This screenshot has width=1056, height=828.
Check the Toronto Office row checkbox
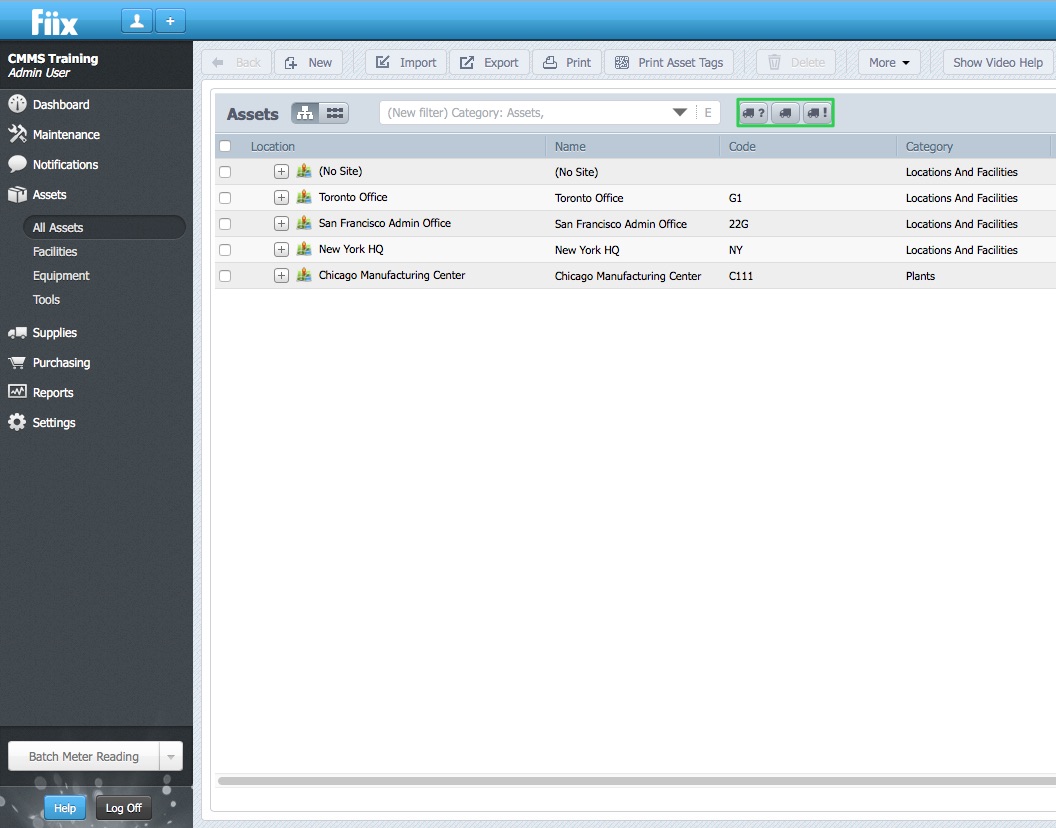225,198
